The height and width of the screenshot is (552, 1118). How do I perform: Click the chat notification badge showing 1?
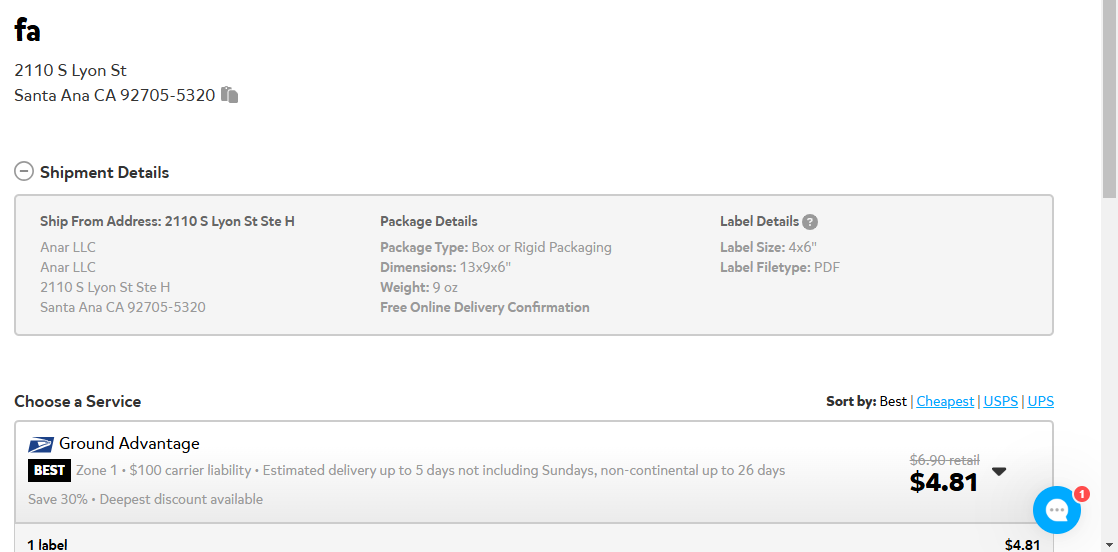(1081, 494)
